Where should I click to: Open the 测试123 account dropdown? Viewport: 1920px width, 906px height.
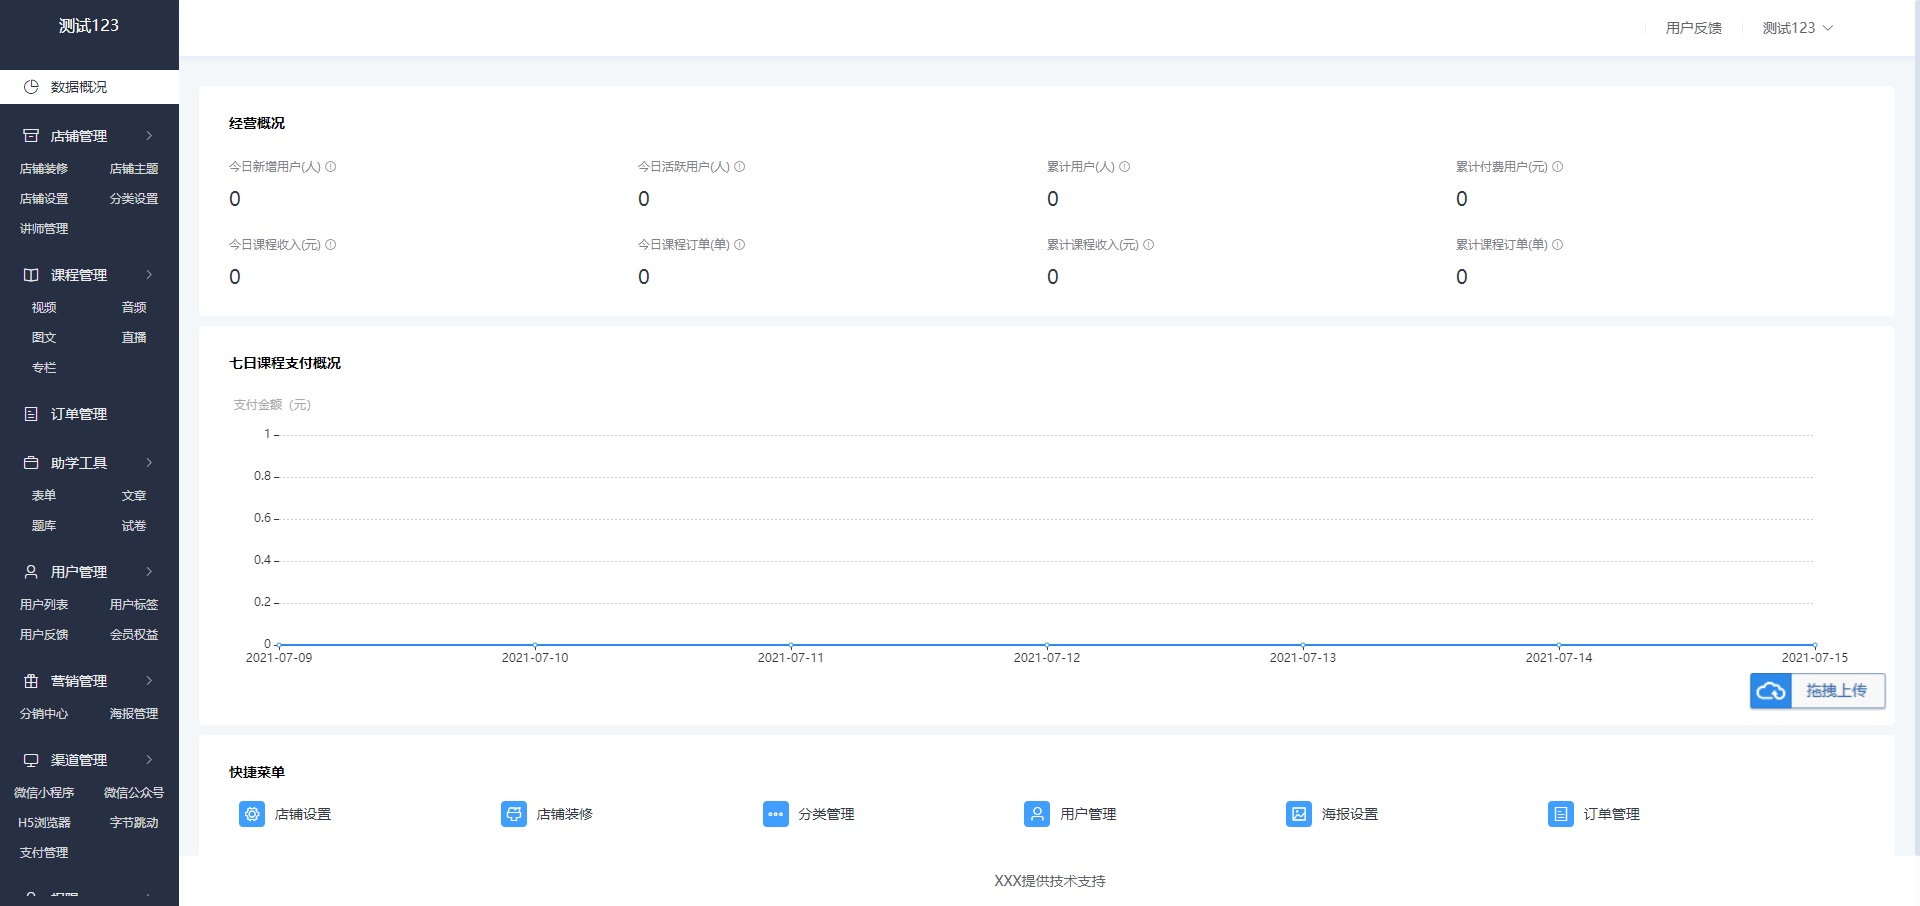point(1798,28)
